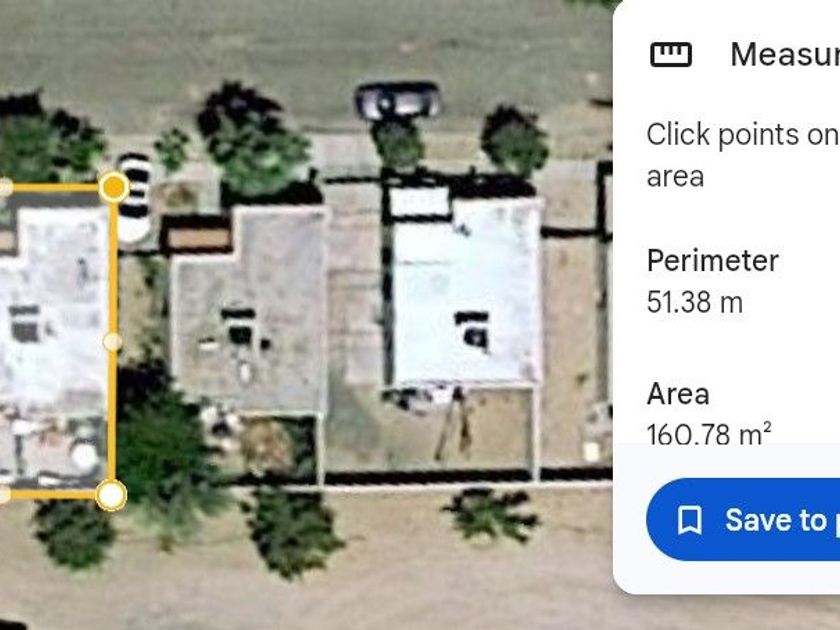Click the 'Click points on' instruction text
The image size is (840, 630).
coord(743,134)
